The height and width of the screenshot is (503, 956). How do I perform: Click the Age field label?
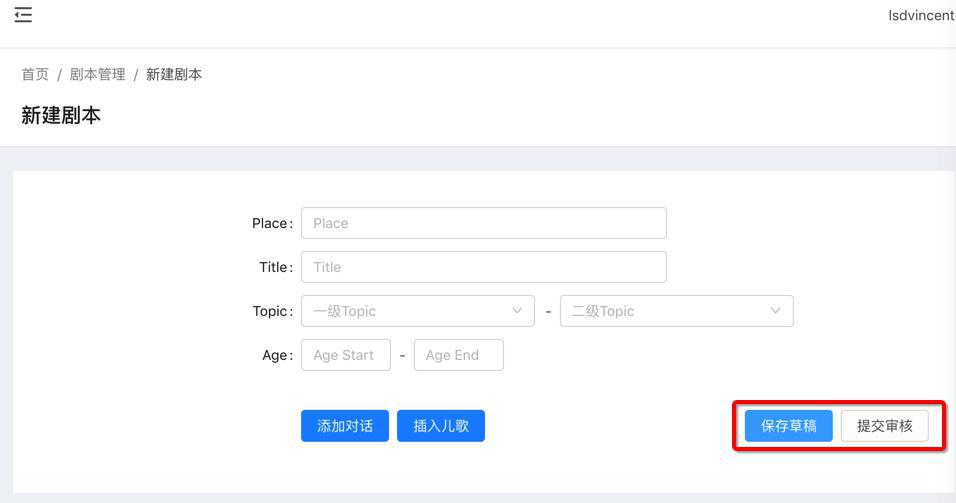coord(277,355)
